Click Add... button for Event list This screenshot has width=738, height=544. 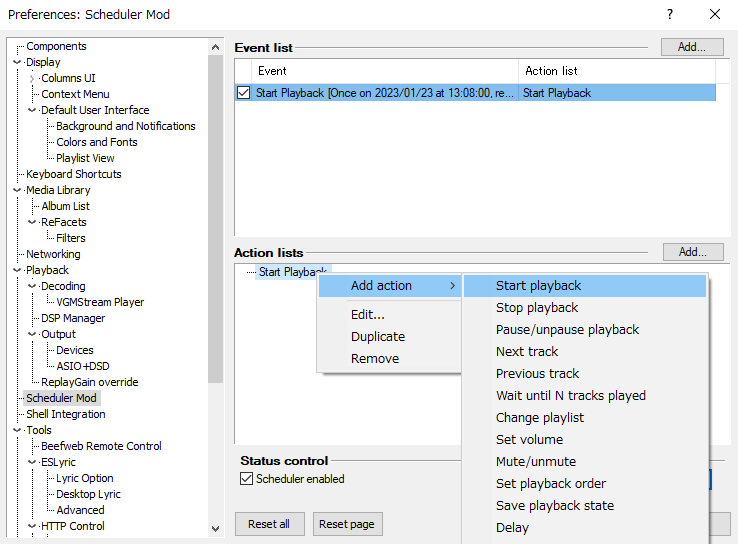click(x=692, y=47)
